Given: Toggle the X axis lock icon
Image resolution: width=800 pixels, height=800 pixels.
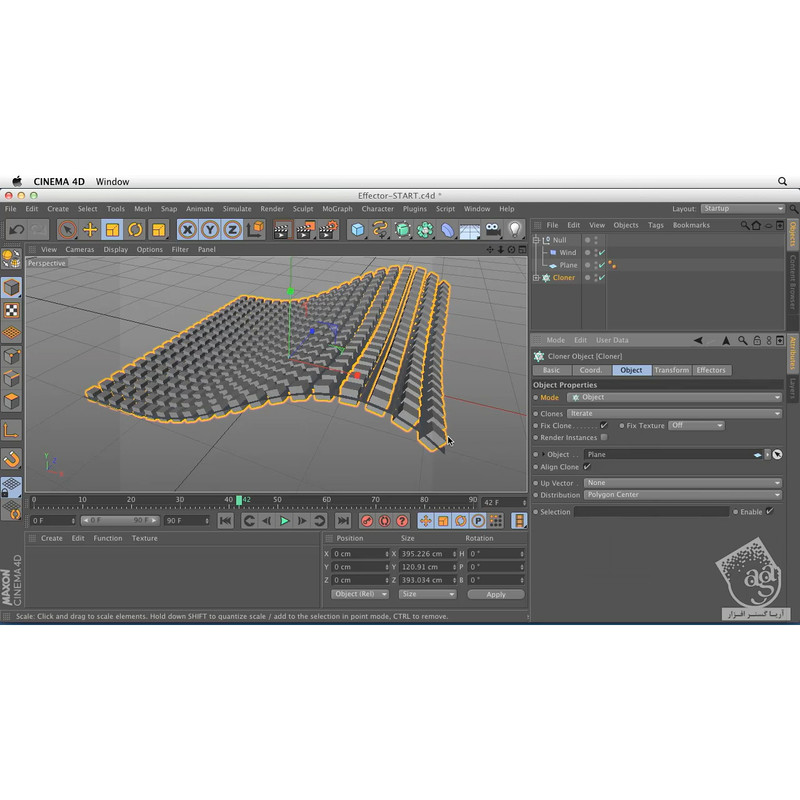Looking at the screenshot, I should (x=188, y=230).
